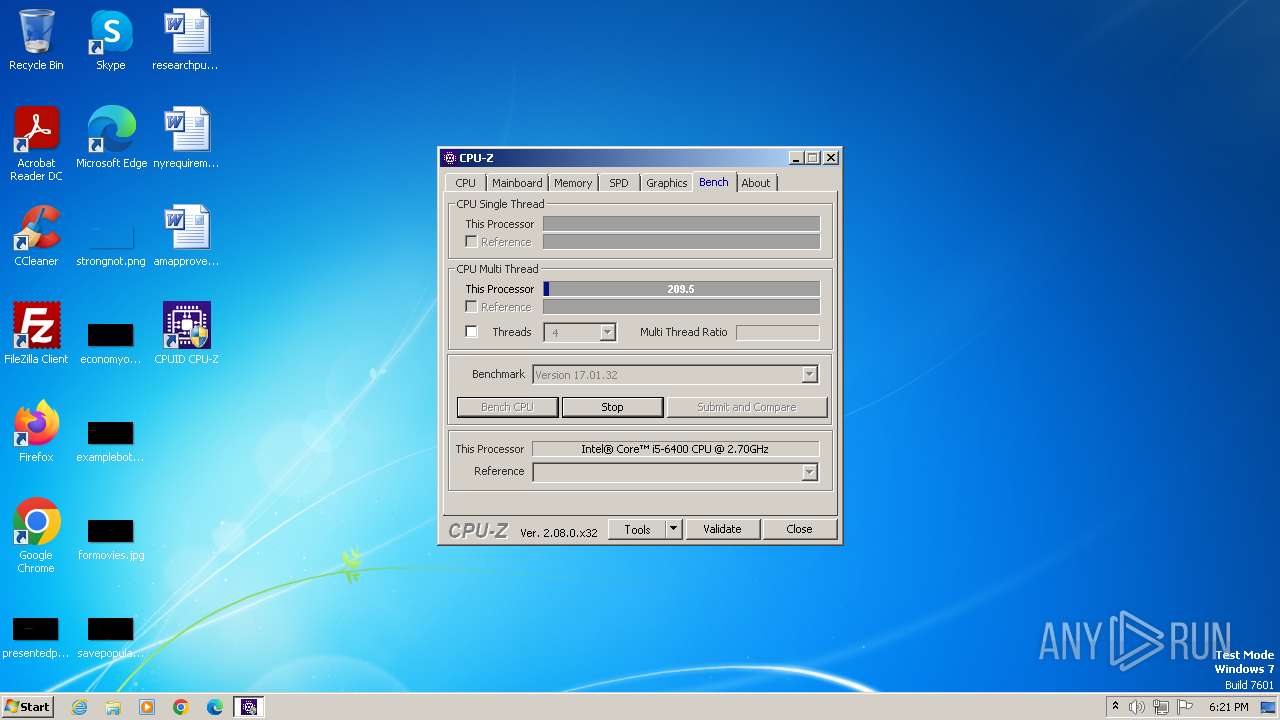Click the Close button at bottom of CPU-Z
The height and width of the screenshot is (720, 1280).
[799, 529]
